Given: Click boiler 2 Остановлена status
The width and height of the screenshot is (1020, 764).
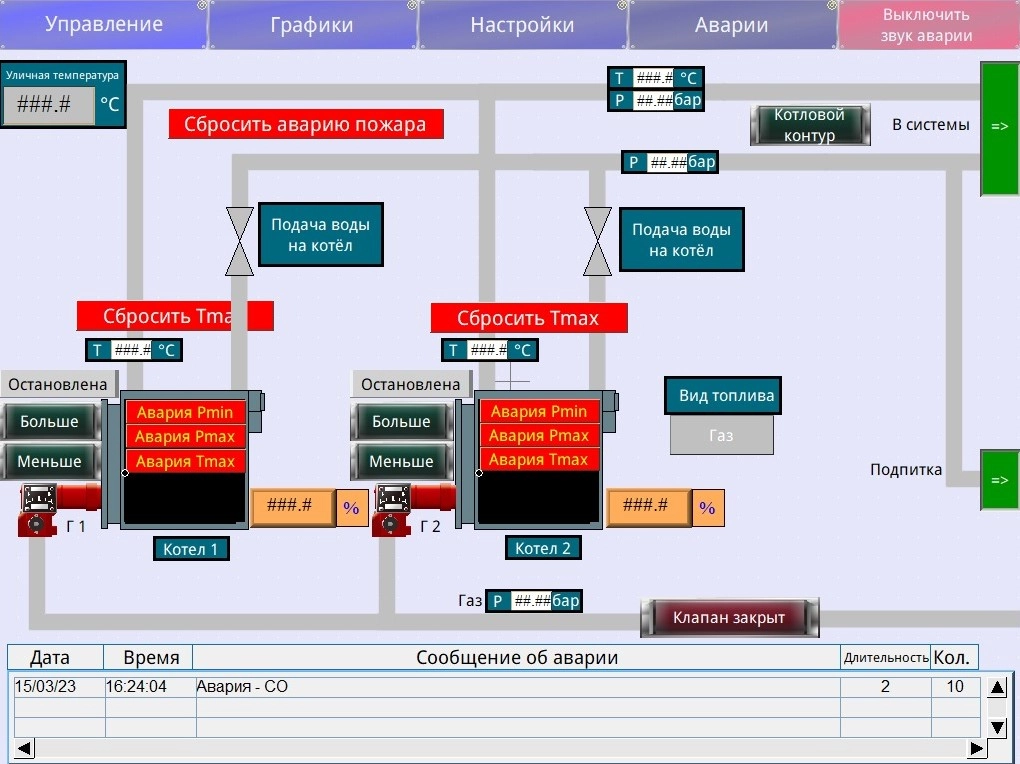Looking at the screenshot, I should coord(410,384).
